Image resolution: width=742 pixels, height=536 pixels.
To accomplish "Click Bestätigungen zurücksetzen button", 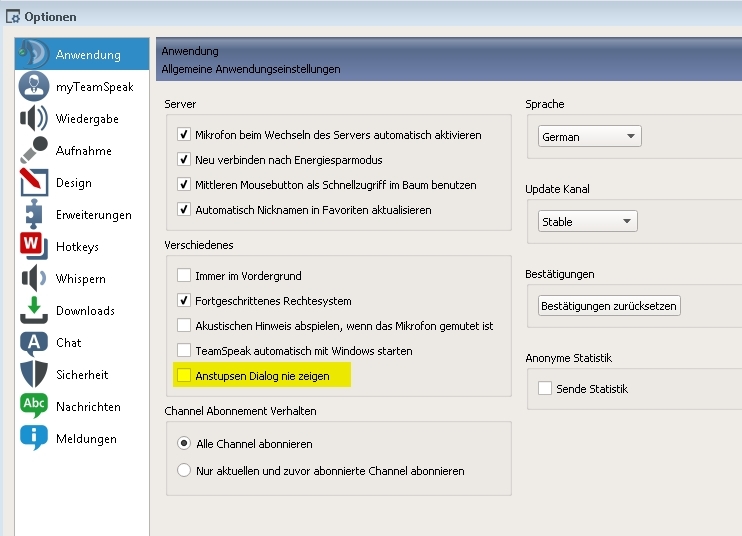I will click(609, 306).
